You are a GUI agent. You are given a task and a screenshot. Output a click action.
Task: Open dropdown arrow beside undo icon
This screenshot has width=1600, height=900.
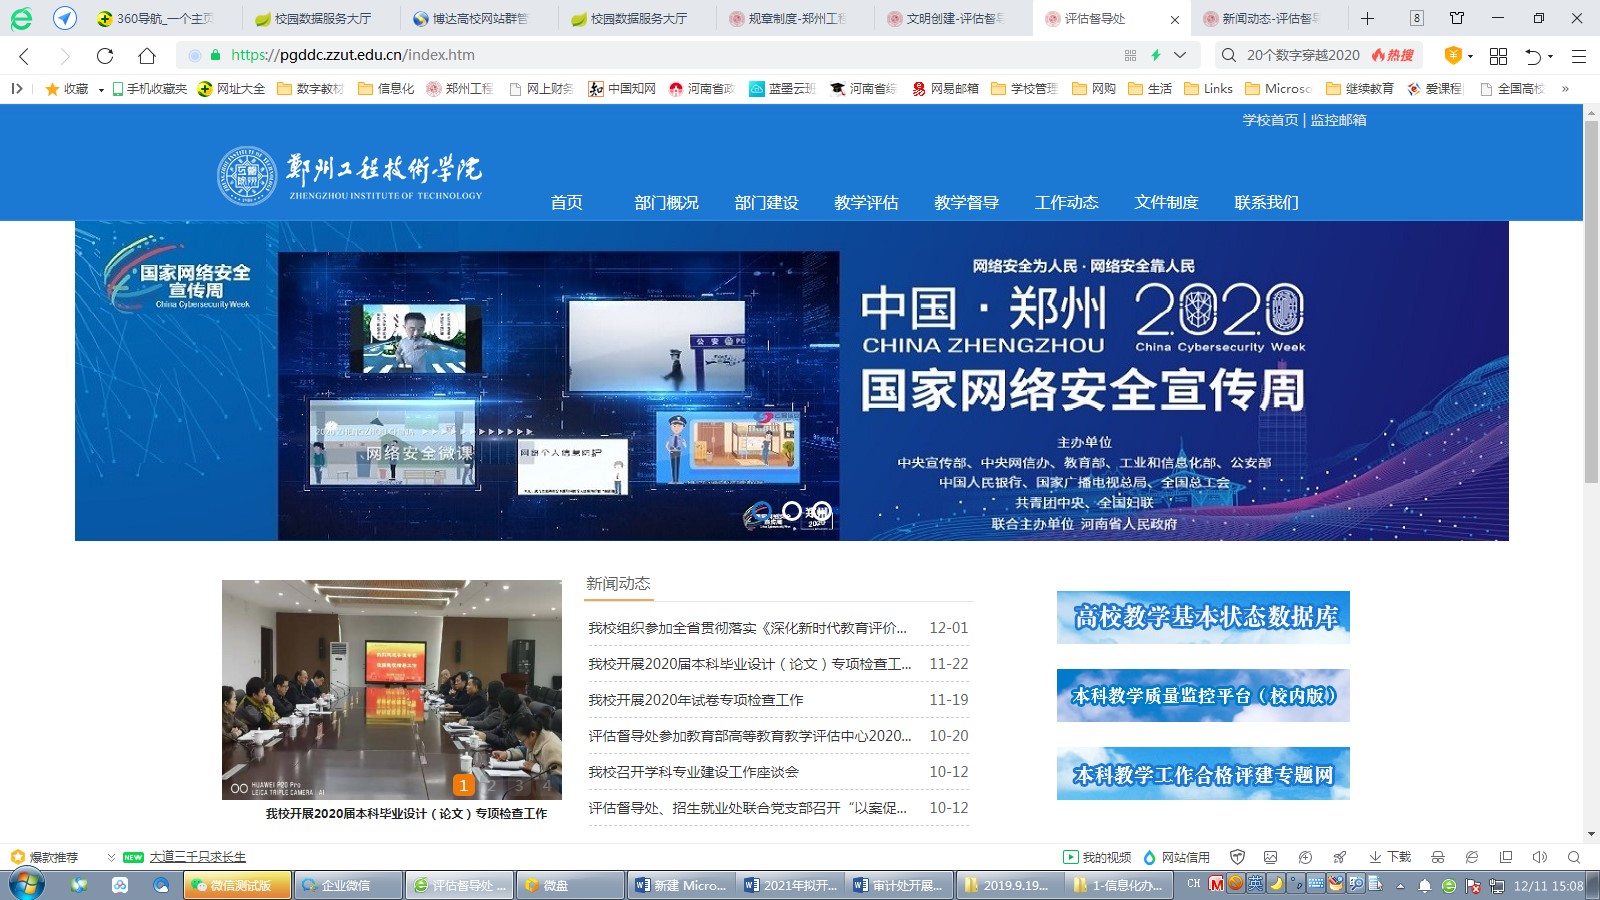point(1551,56)
